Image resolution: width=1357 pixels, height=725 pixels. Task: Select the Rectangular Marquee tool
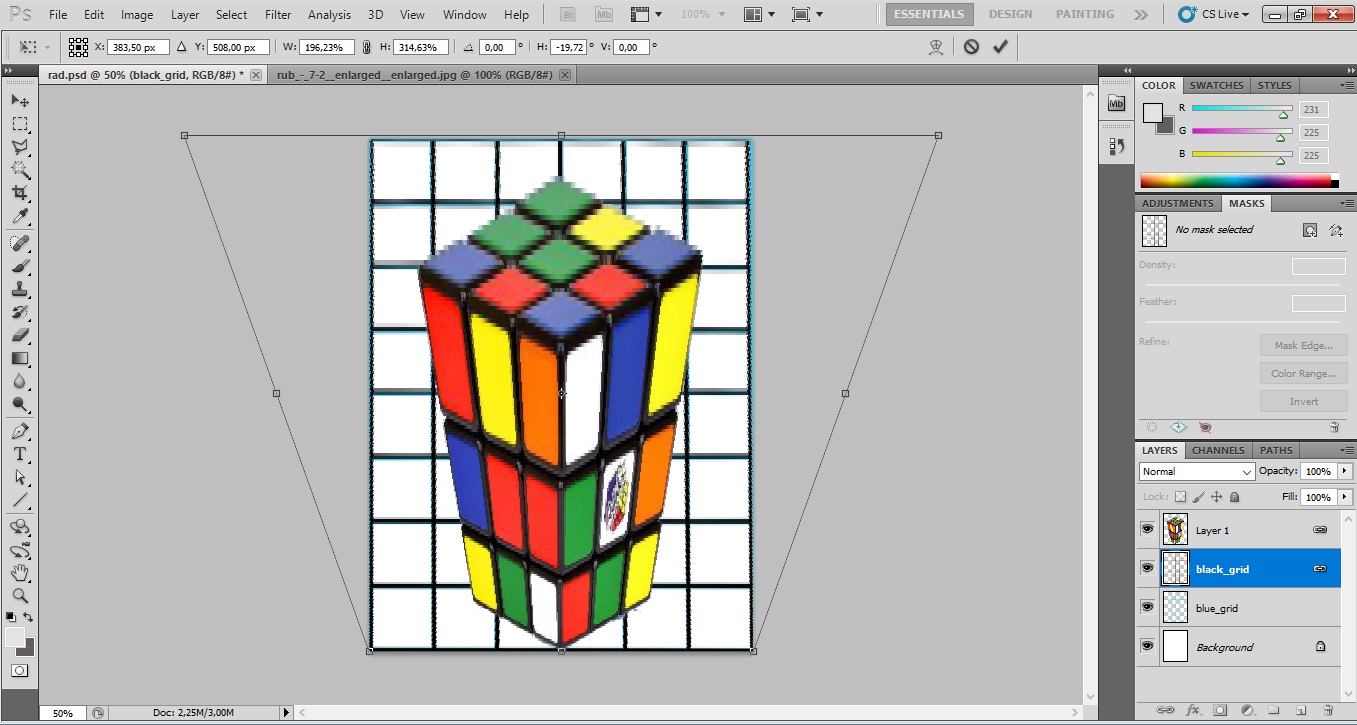[x=20, y=124]
